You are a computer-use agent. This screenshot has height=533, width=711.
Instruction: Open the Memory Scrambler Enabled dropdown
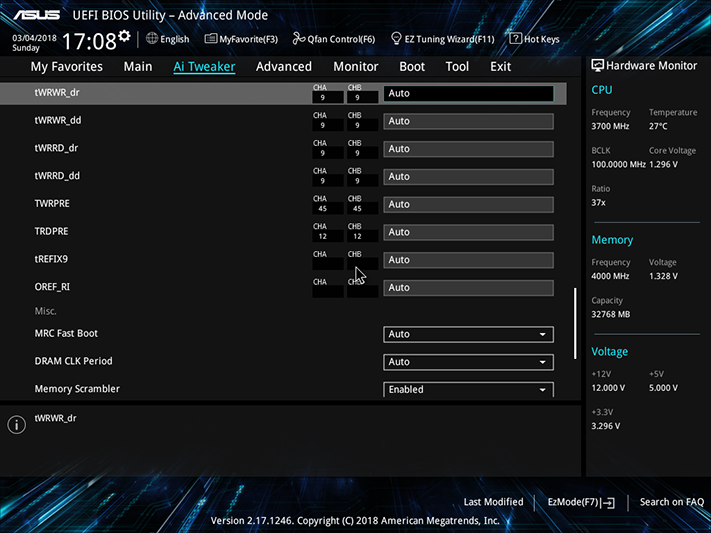pos(468,389)
